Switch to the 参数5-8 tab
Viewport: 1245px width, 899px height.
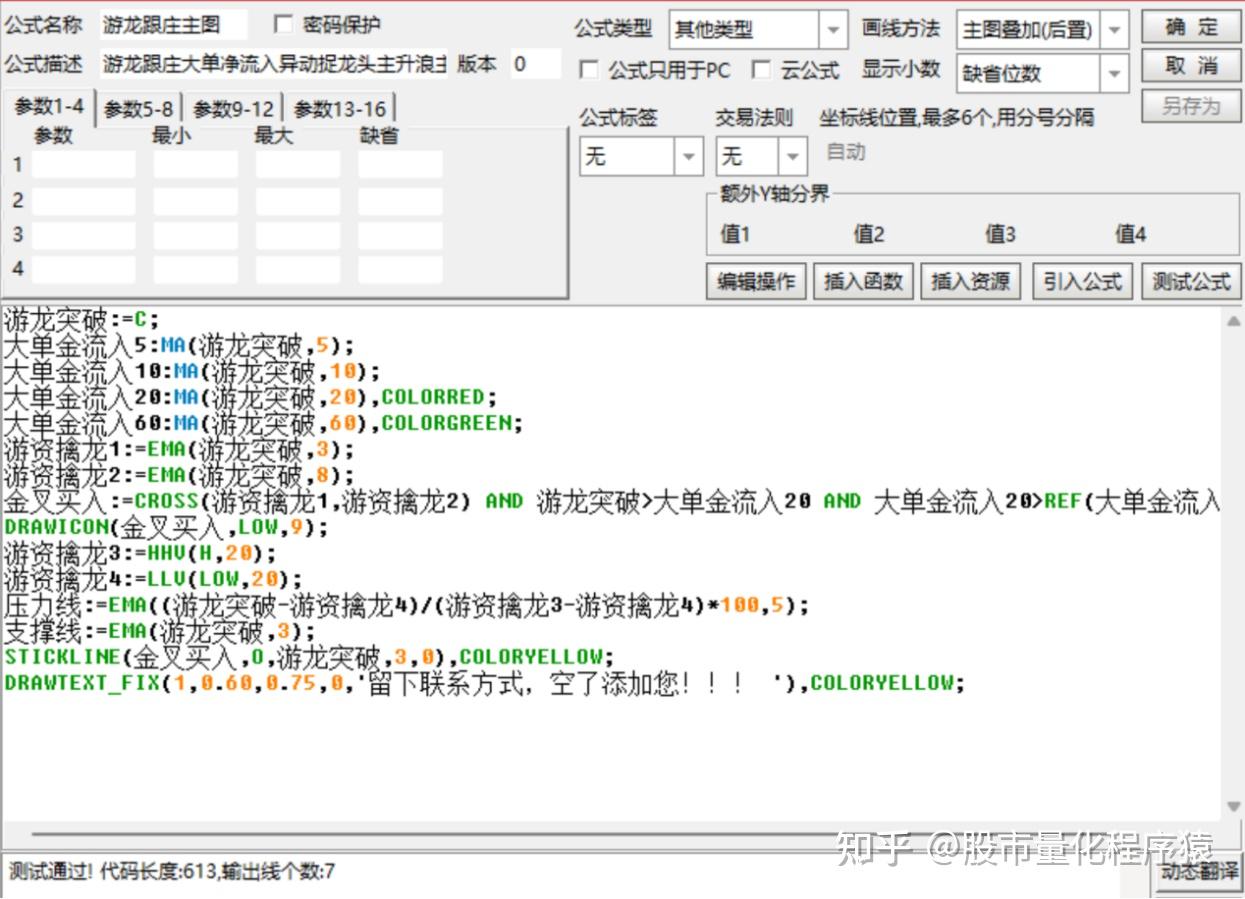[138, 109]
